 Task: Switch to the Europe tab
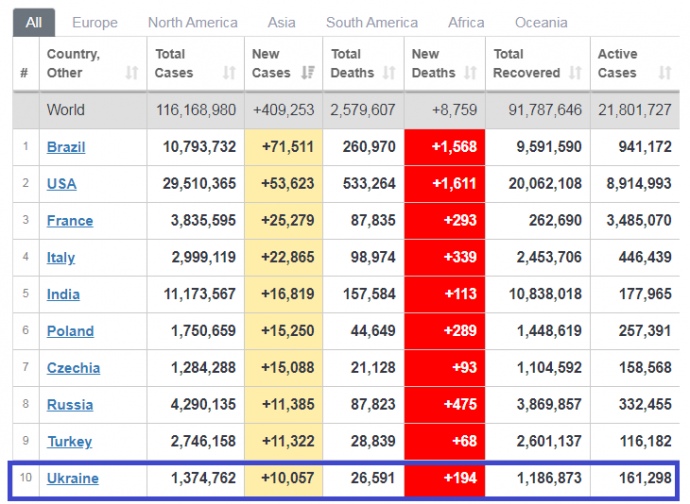[95, 22]
